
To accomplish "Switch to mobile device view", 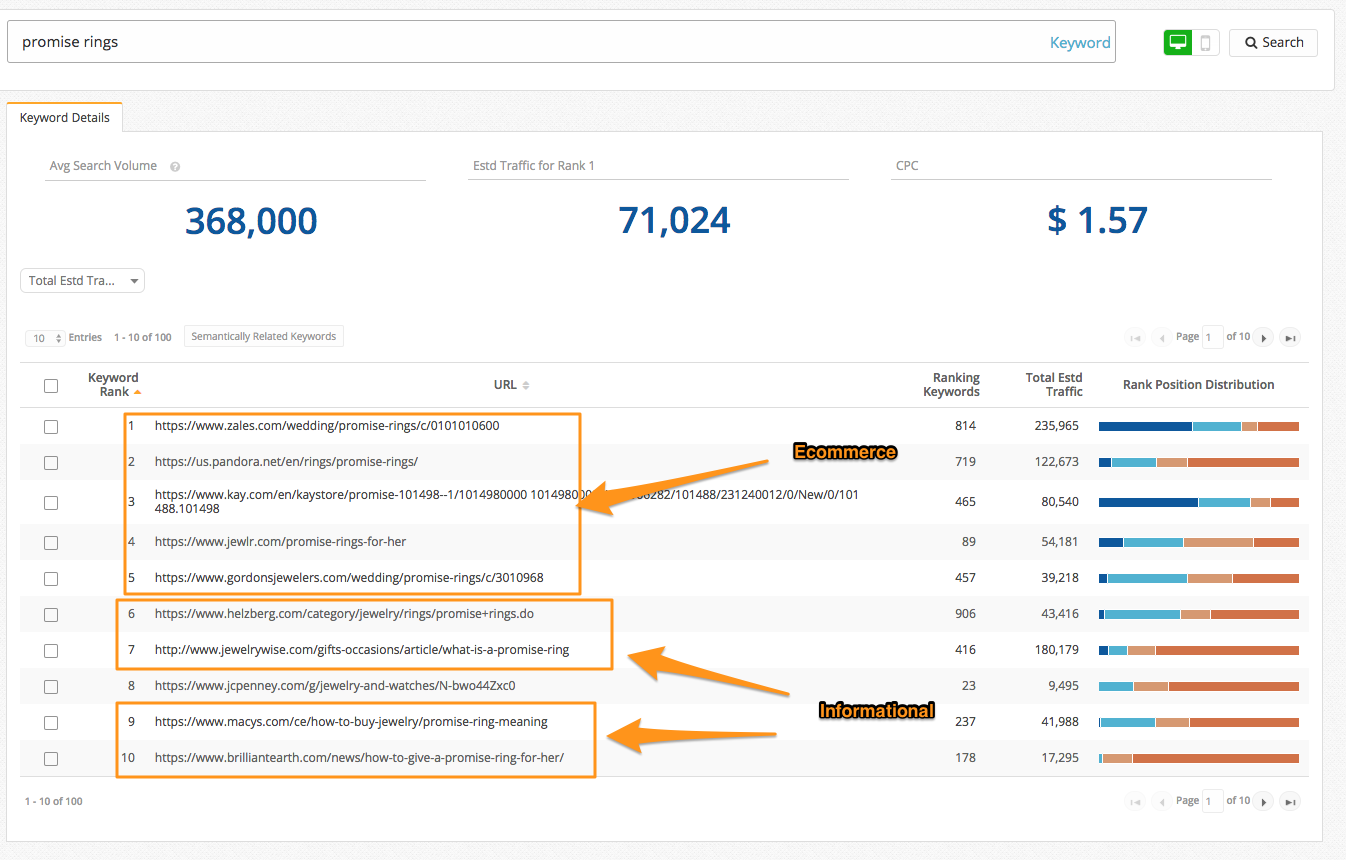I will pos(1206,42).
